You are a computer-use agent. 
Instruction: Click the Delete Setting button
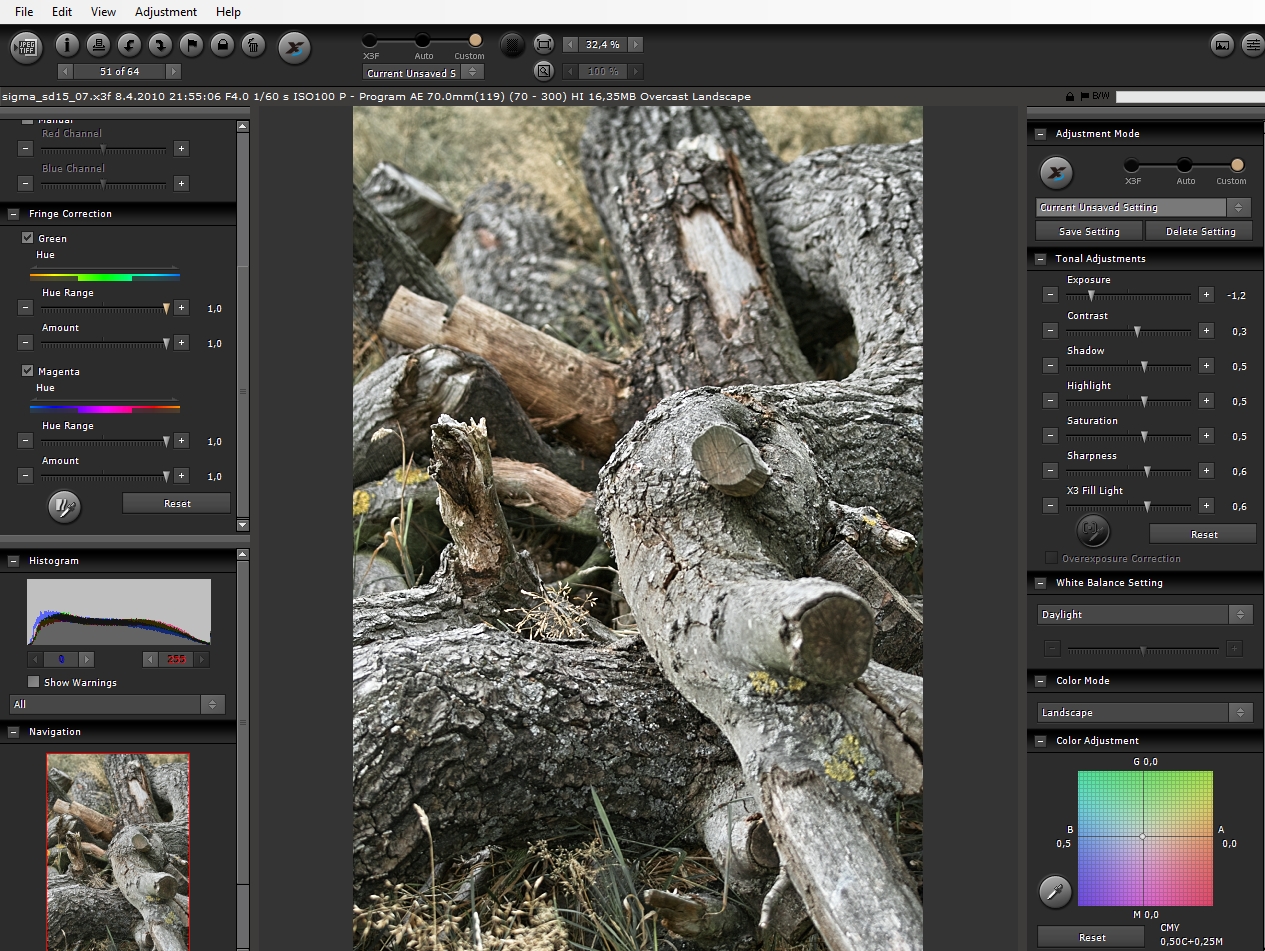click(1201, 231)
